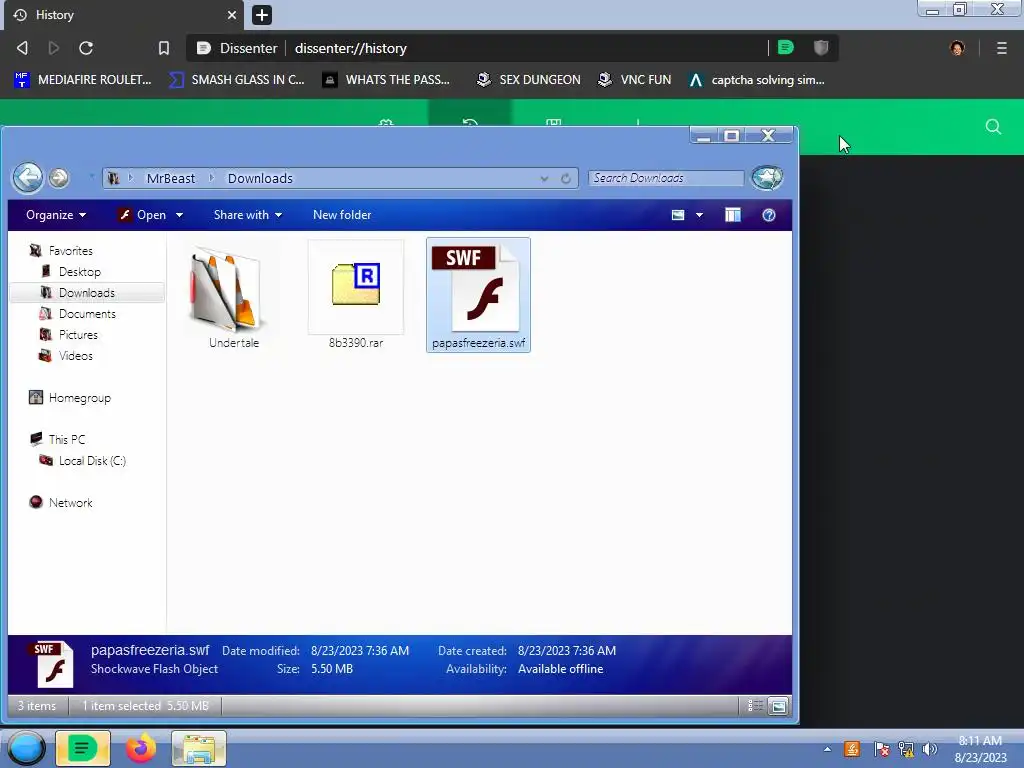The width and height of the screenshot is (1024, 768).
Task: Expand the address bar history dropdown
Action: (544, 178)
